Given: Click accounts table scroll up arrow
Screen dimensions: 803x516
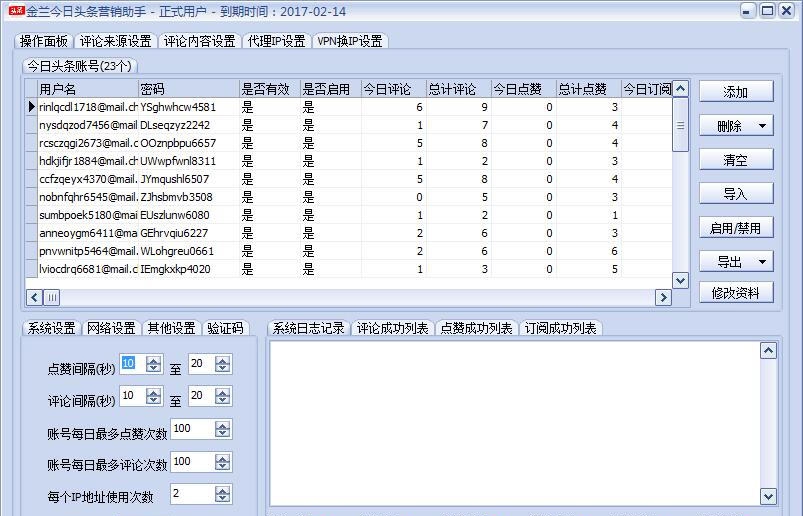Looking at the screenshot, I should click(x=680, y=89).
